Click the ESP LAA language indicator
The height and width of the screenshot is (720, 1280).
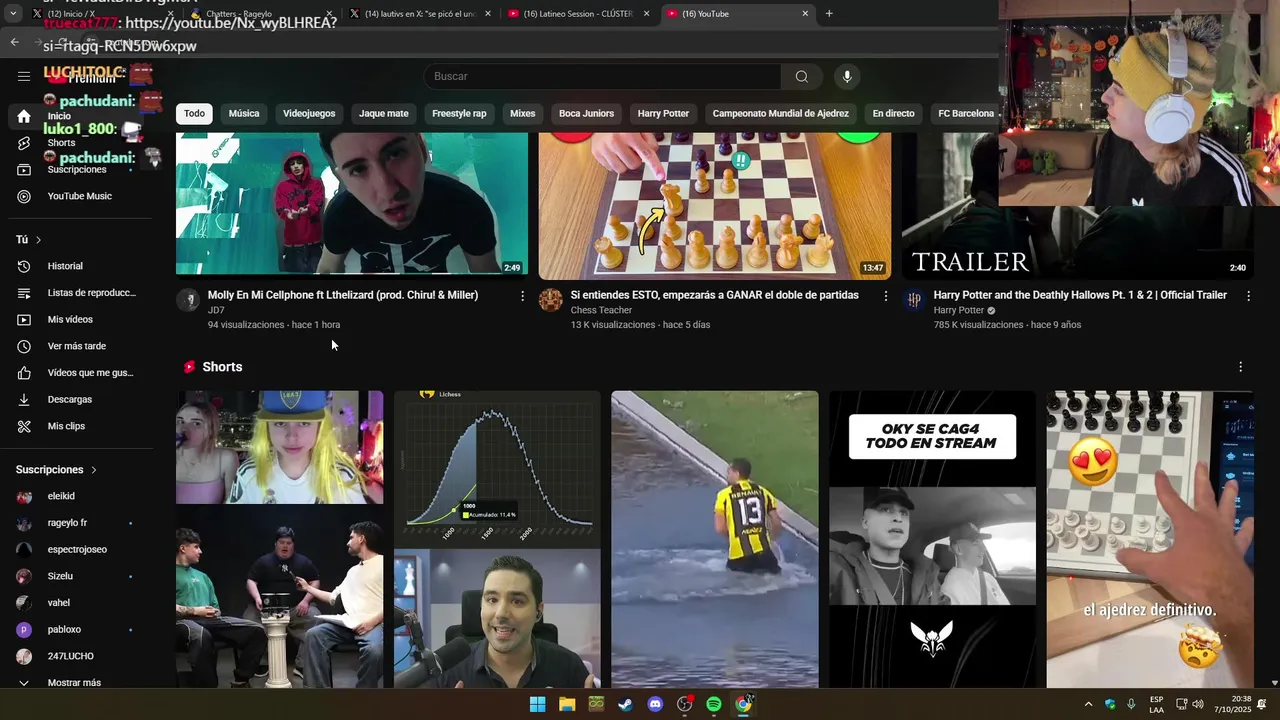click(1156, 704)
